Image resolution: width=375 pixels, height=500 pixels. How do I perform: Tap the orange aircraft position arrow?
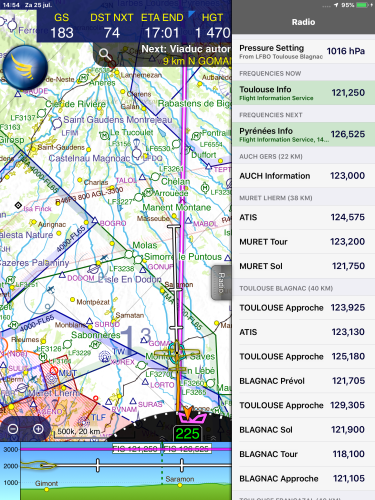pos(188,412)
